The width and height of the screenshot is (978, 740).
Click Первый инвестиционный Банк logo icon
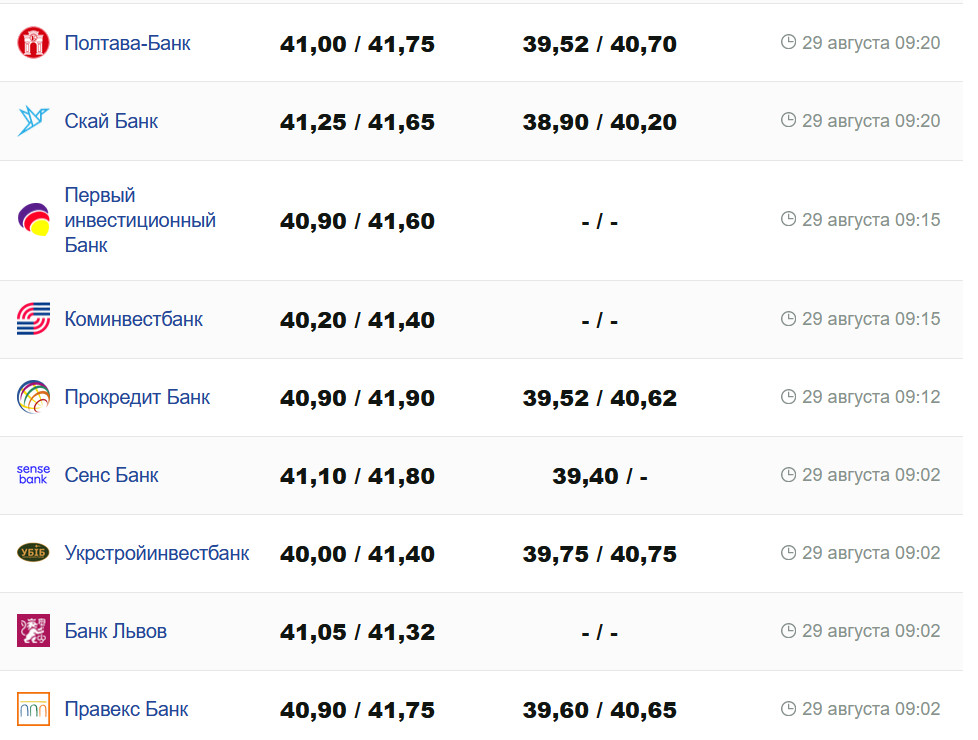[x=33, y=220]
